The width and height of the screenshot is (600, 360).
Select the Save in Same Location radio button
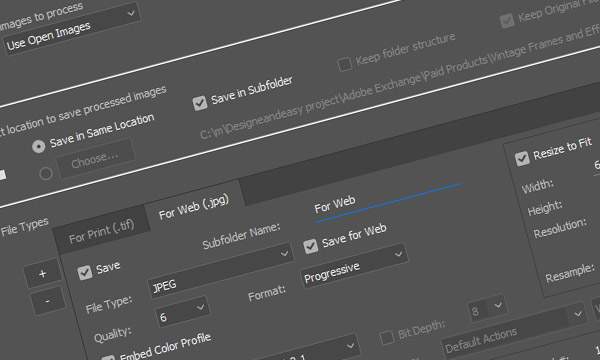tap(39, 146)
